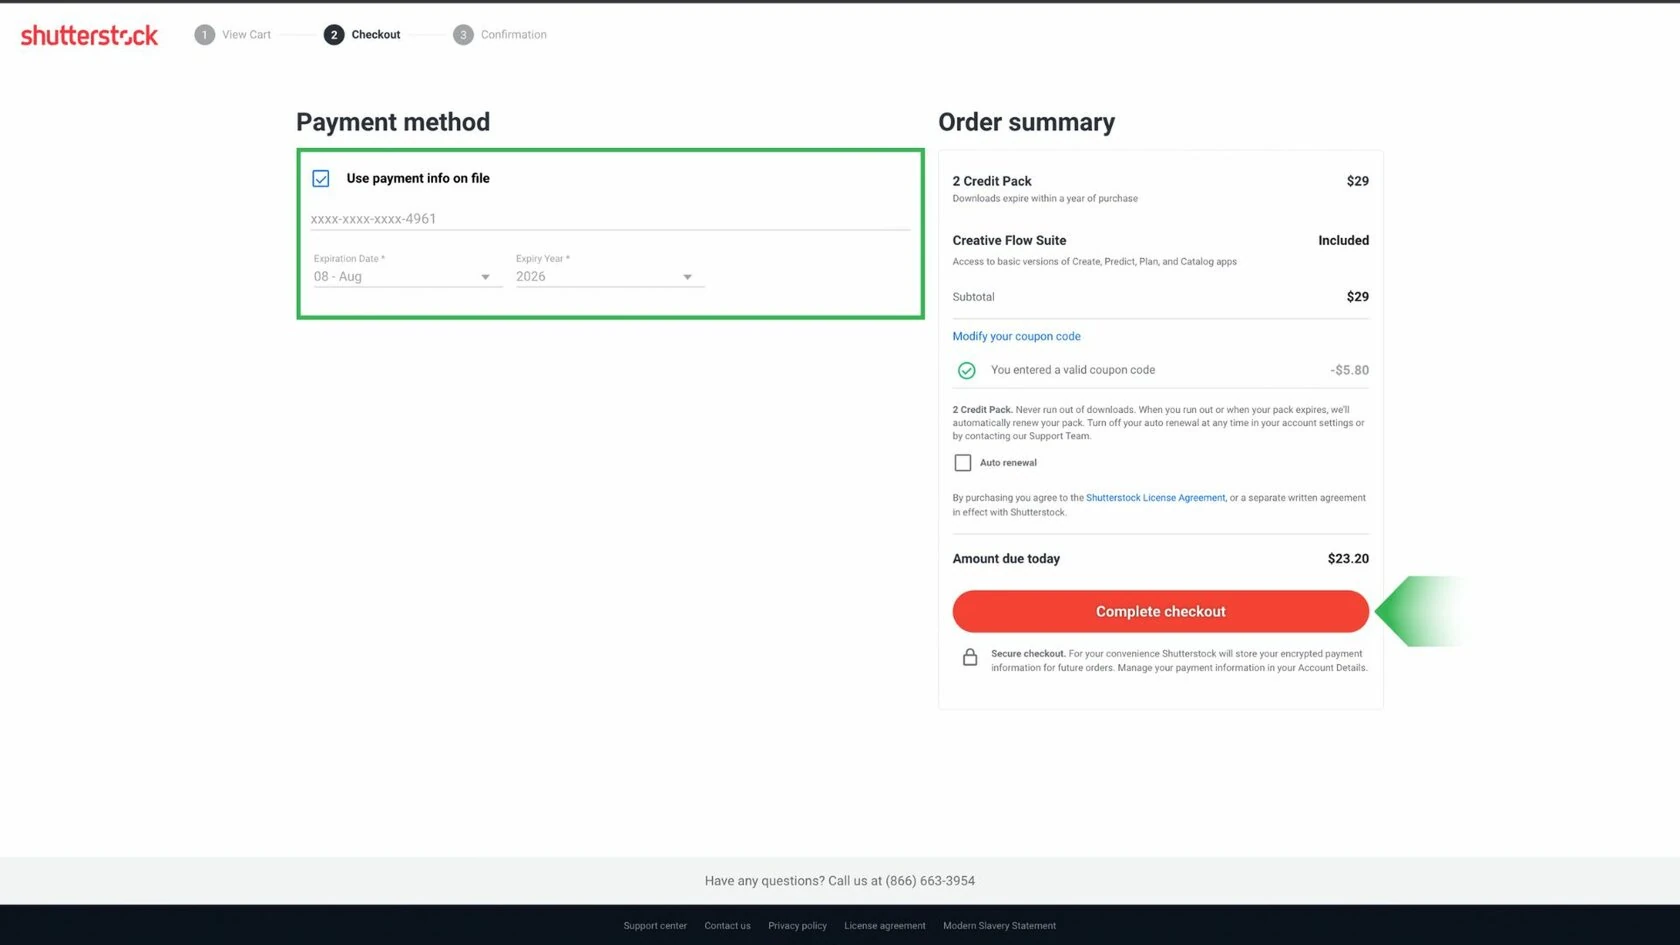
Task: Select the Checkout step label
Action: click(376, 35)
